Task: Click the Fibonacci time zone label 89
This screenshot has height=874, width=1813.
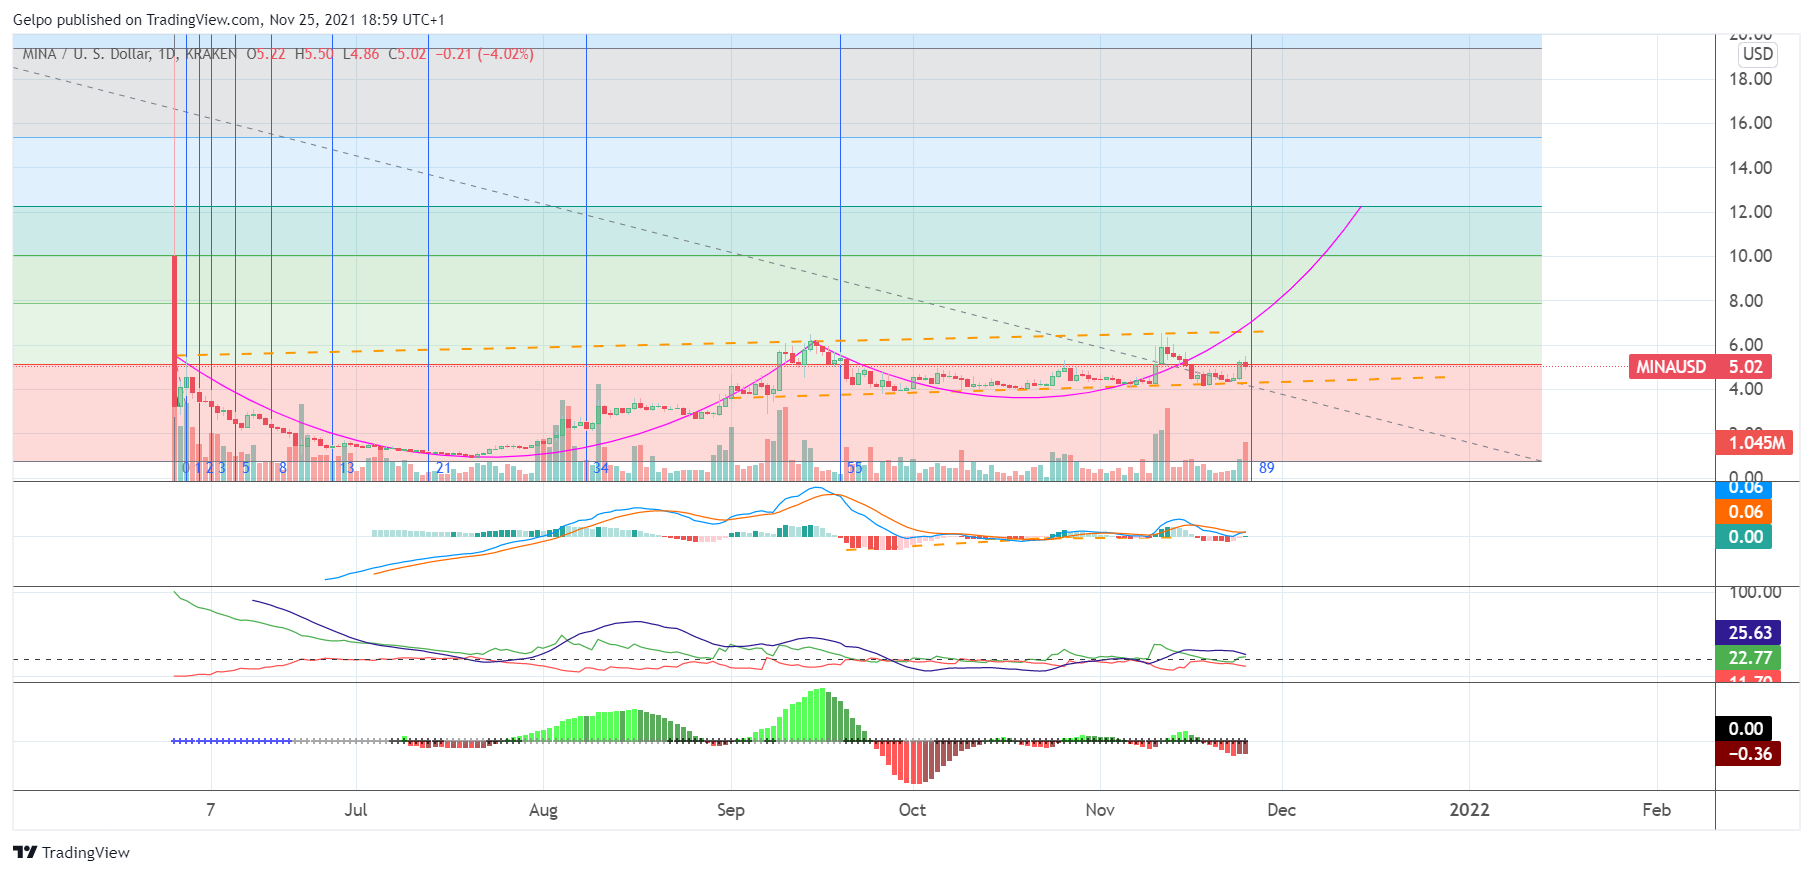Action: click(x=1266, y=468)
